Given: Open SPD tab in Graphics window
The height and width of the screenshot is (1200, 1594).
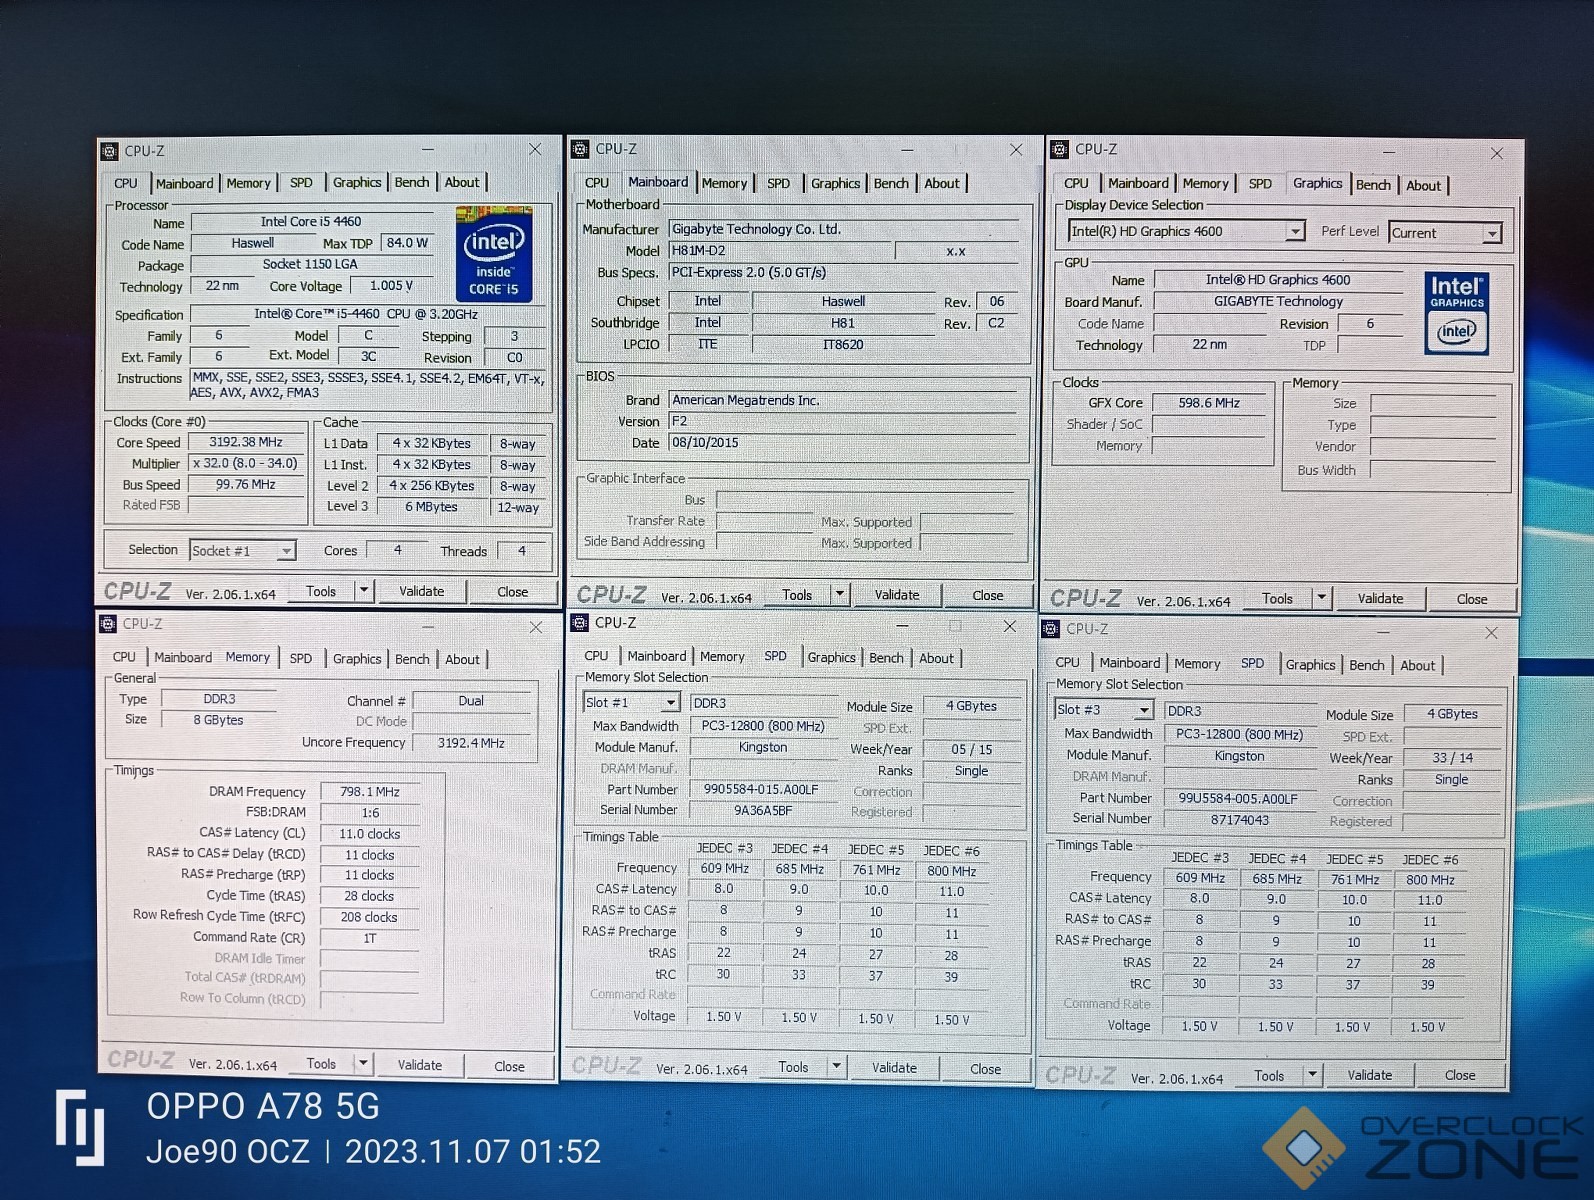Looking at the screenshot, I should click(1260, 184).
